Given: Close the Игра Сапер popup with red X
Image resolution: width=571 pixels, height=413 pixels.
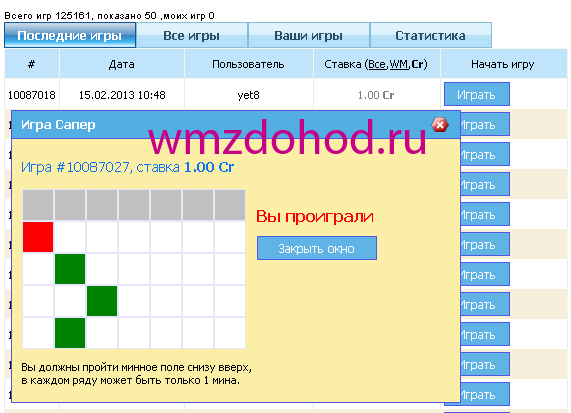Looking at the screenshot, I should (440, 125).
